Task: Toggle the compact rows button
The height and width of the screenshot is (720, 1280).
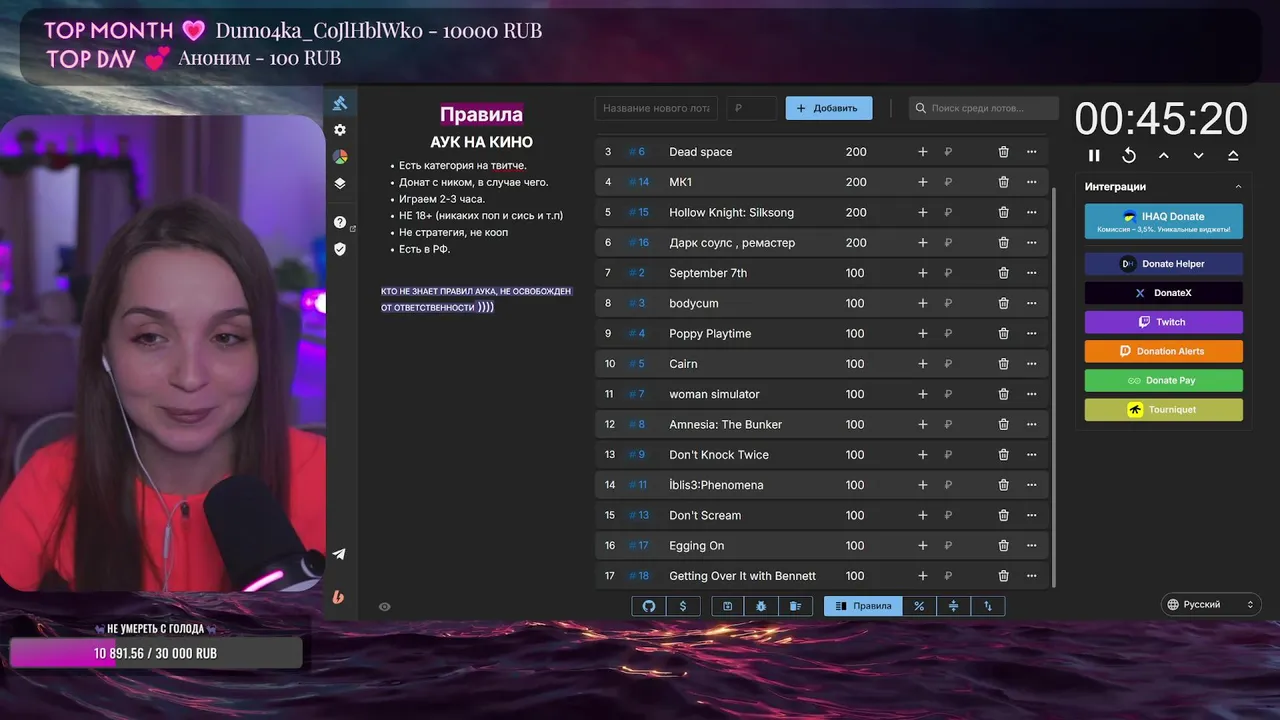Action: coord(953,606)
